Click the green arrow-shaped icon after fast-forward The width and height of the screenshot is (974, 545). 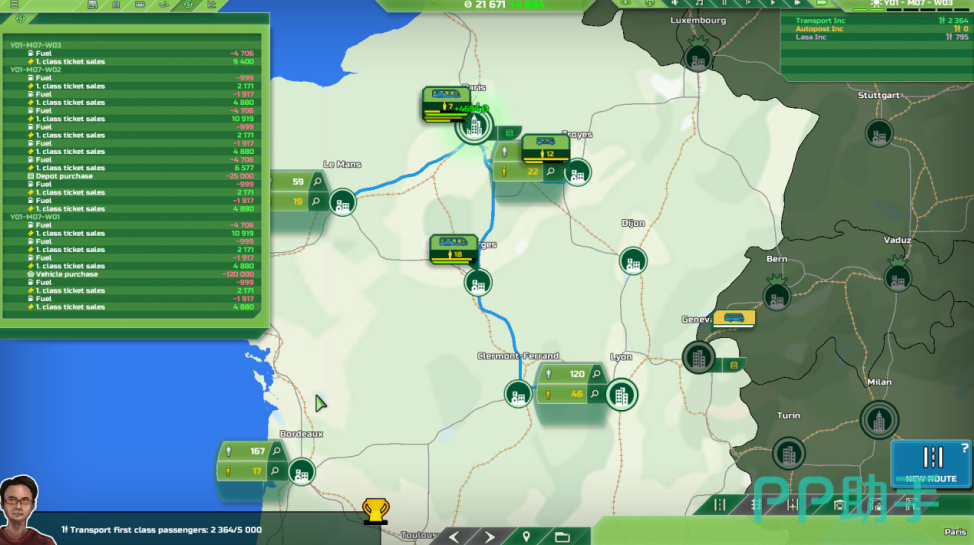point(822,3)
